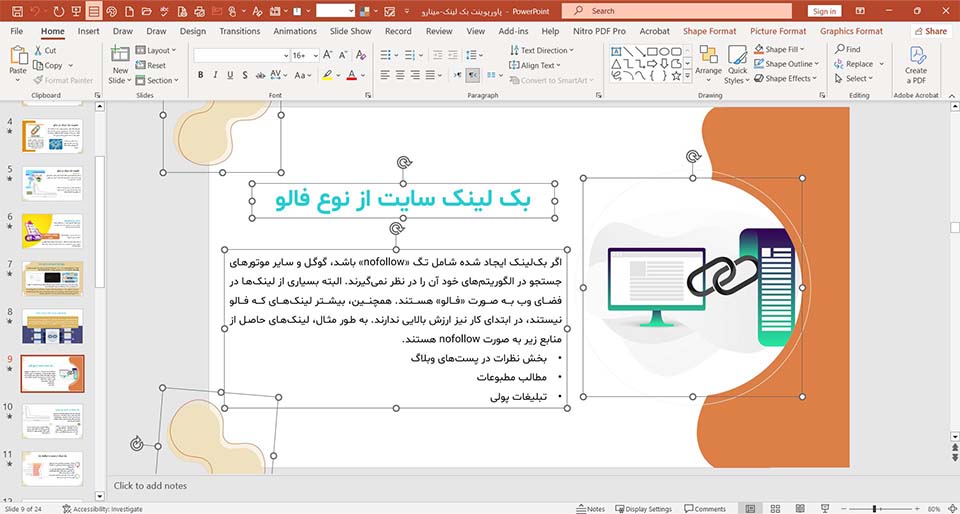Toggle bold formatting
The width and height of the screenshot is (960, 514).
click(200, 75)
